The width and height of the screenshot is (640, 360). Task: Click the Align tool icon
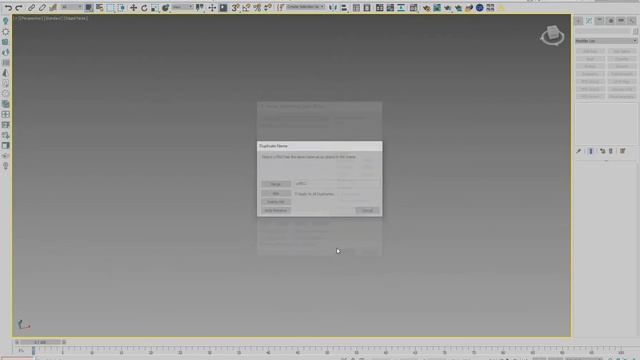(344, 8)
